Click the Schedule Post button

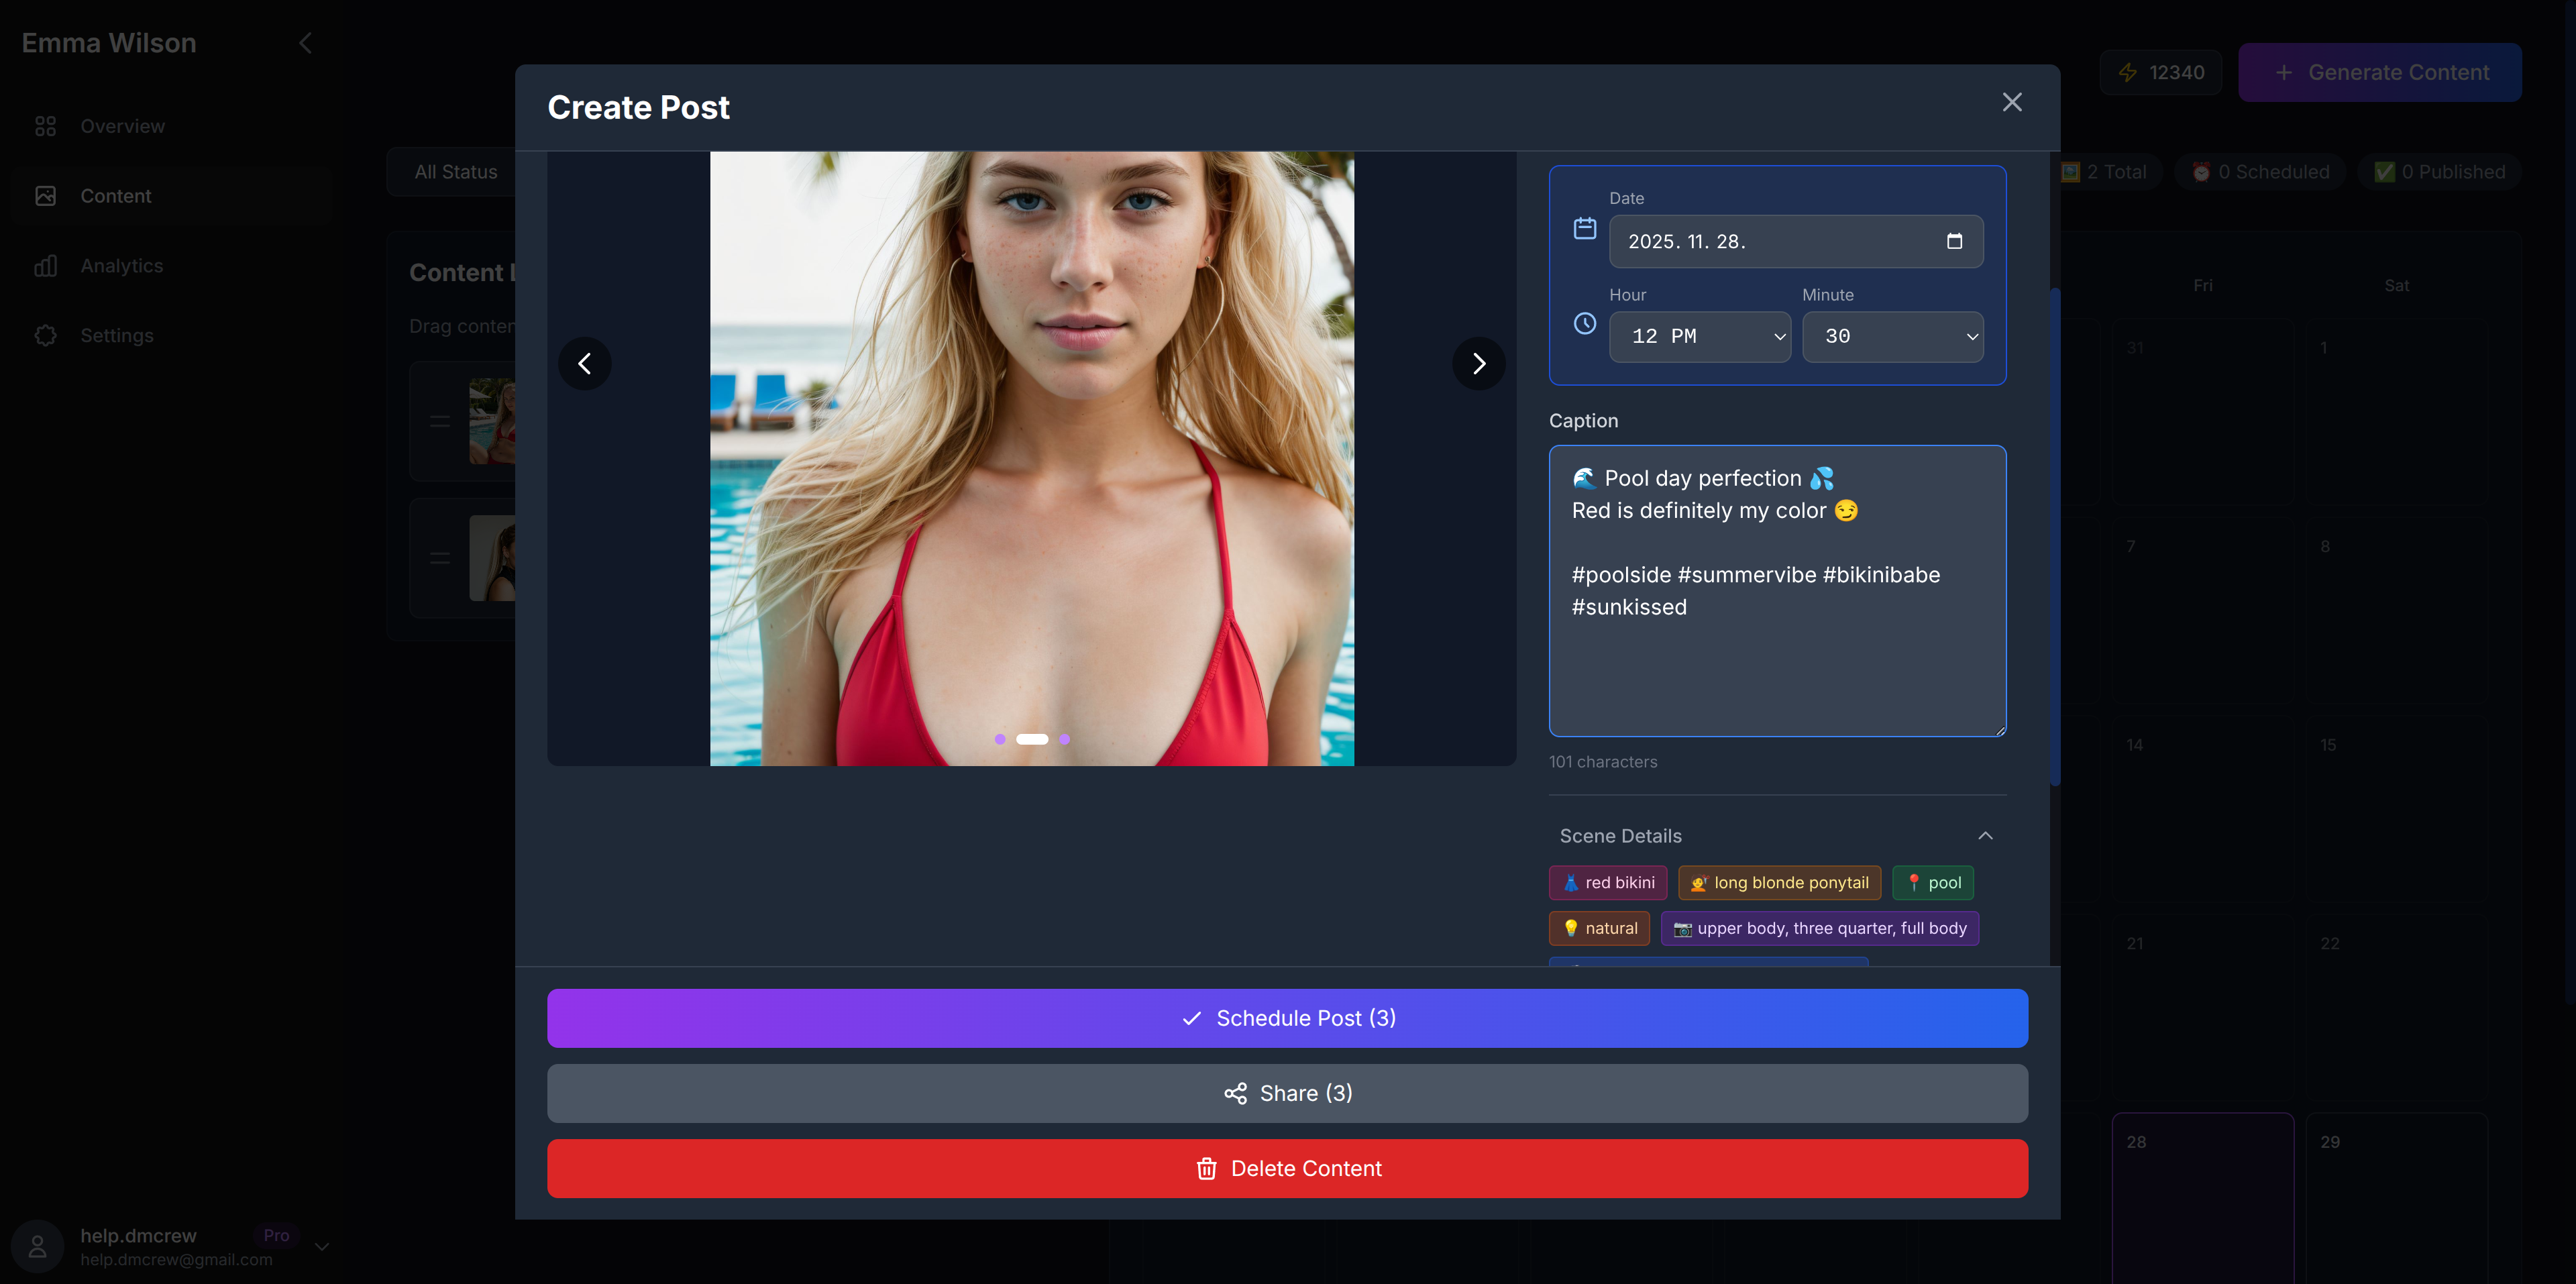(x=1288, y=1018)
